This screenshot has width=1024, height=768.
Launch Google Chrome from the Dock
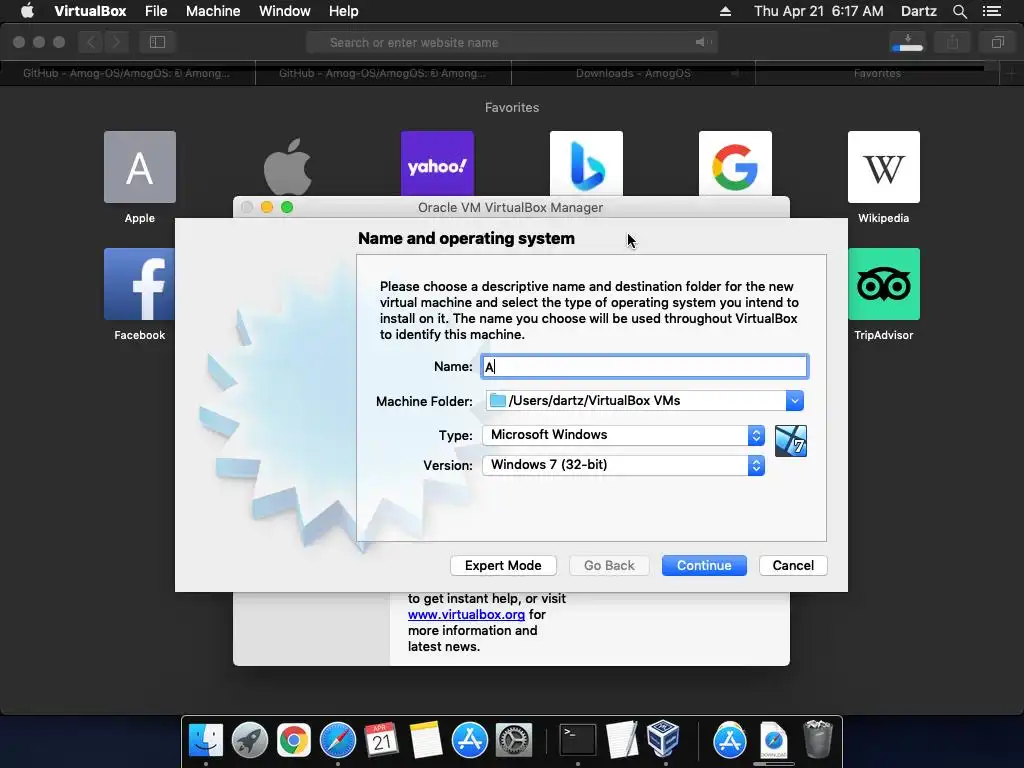click(293, 740)
